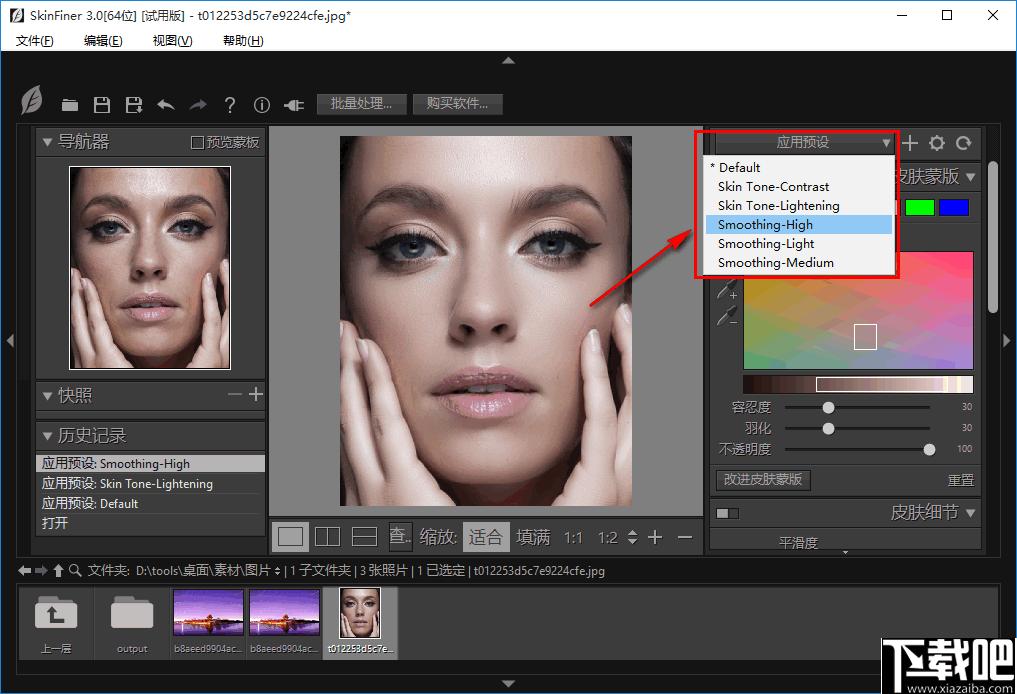Viewport: 1017px width, 694px height.
Task: Redo with the forward arrow toolbar icon
Action: [x=198, y=105]
